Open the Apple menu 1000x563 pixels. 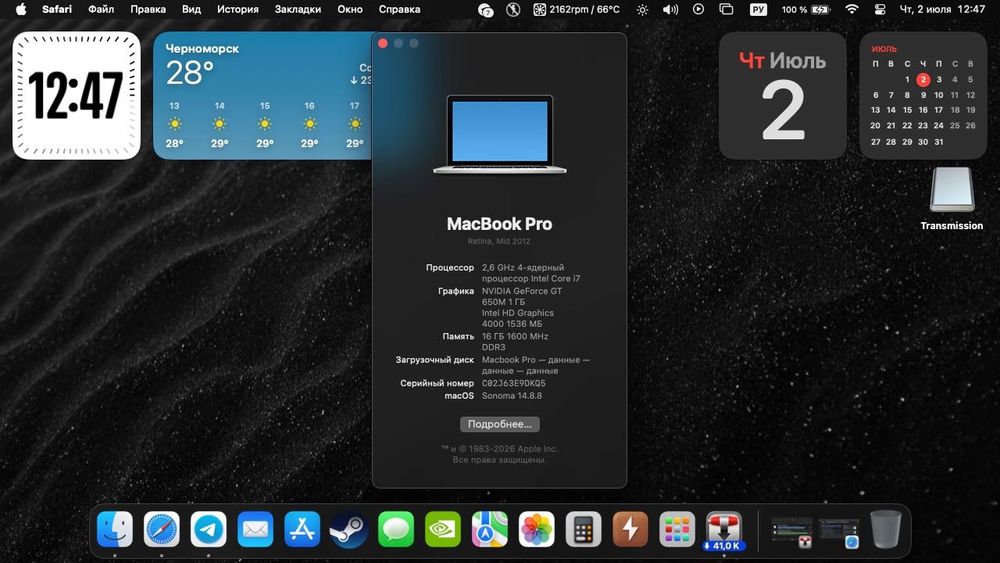pyautogui.click(x=21, y=9)
